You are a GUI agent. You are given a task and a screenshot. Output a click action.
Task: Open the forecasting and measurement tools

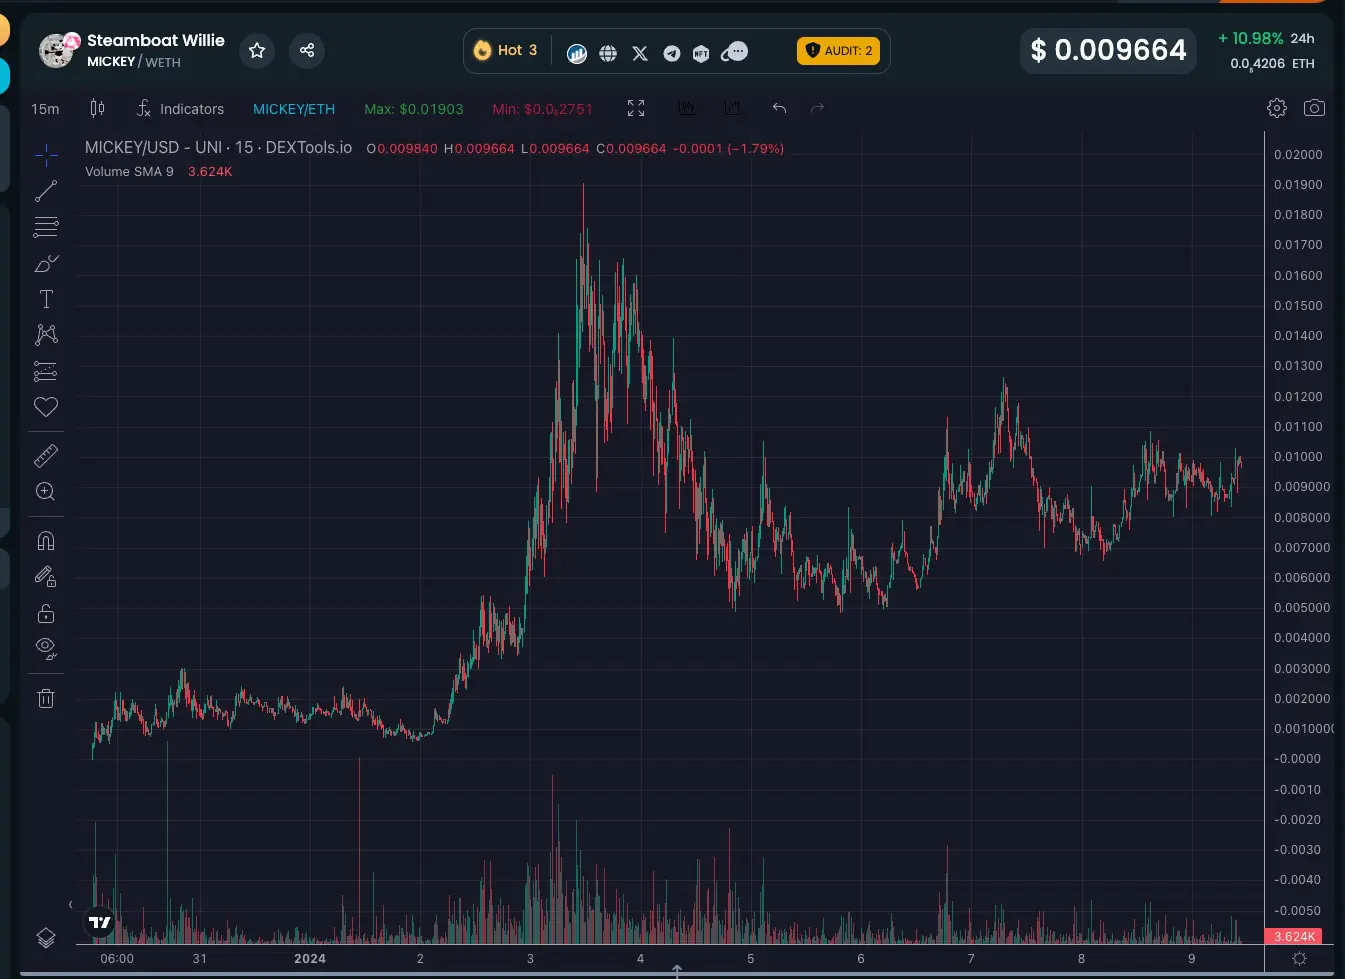pyautogui.click(x=46, y=371)
